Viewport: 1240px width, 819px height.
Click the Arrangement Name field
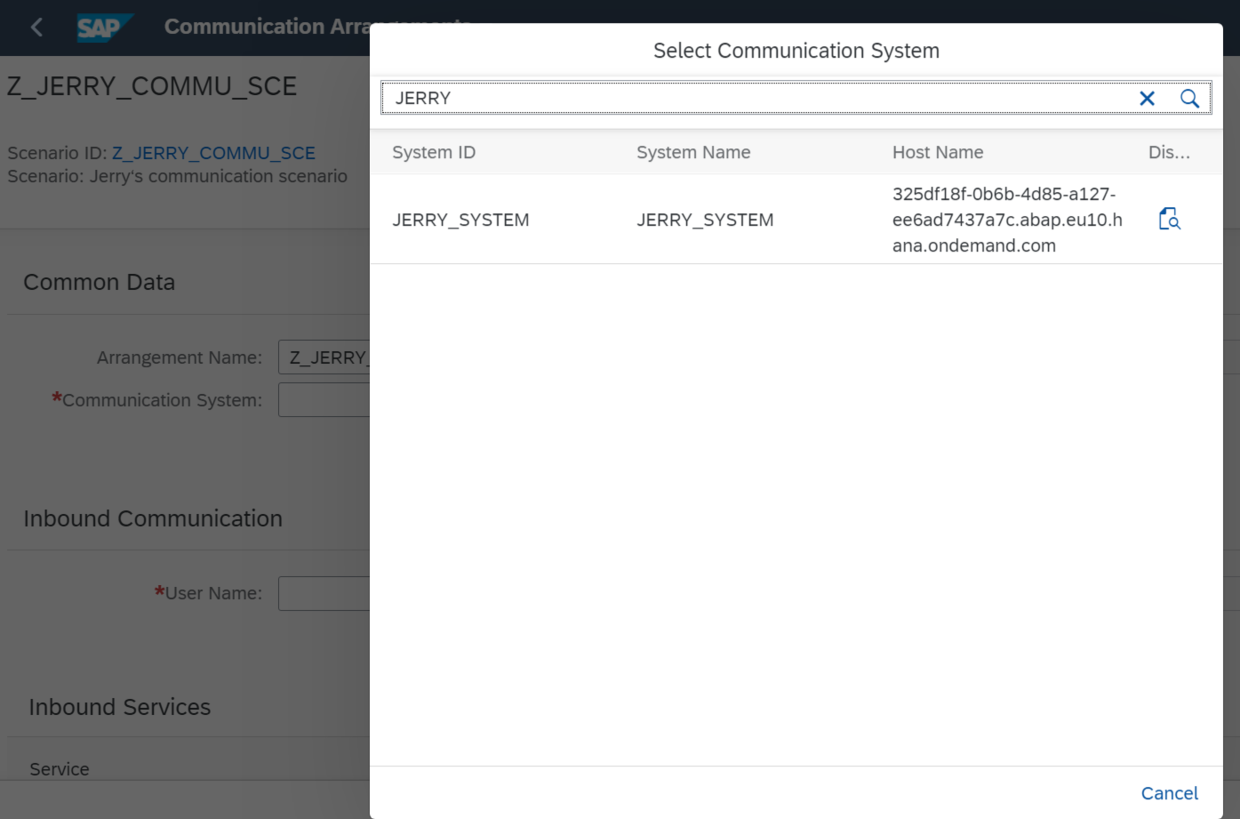(324, 357)
